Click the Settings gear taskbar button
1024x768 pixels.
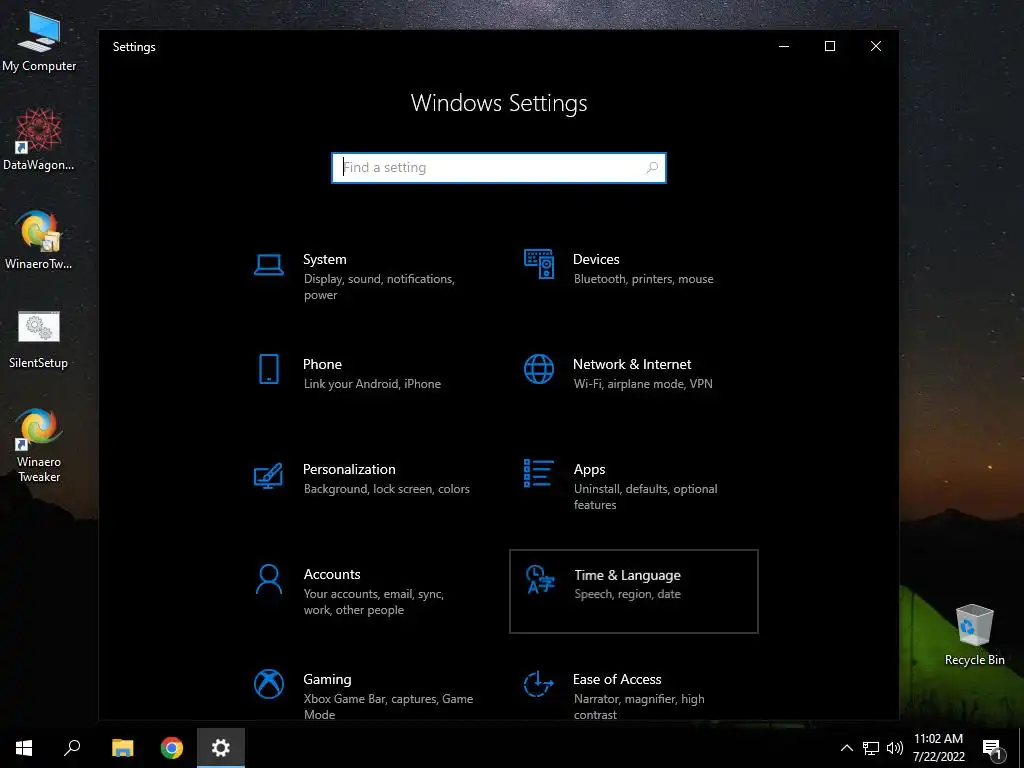(221, 748)
